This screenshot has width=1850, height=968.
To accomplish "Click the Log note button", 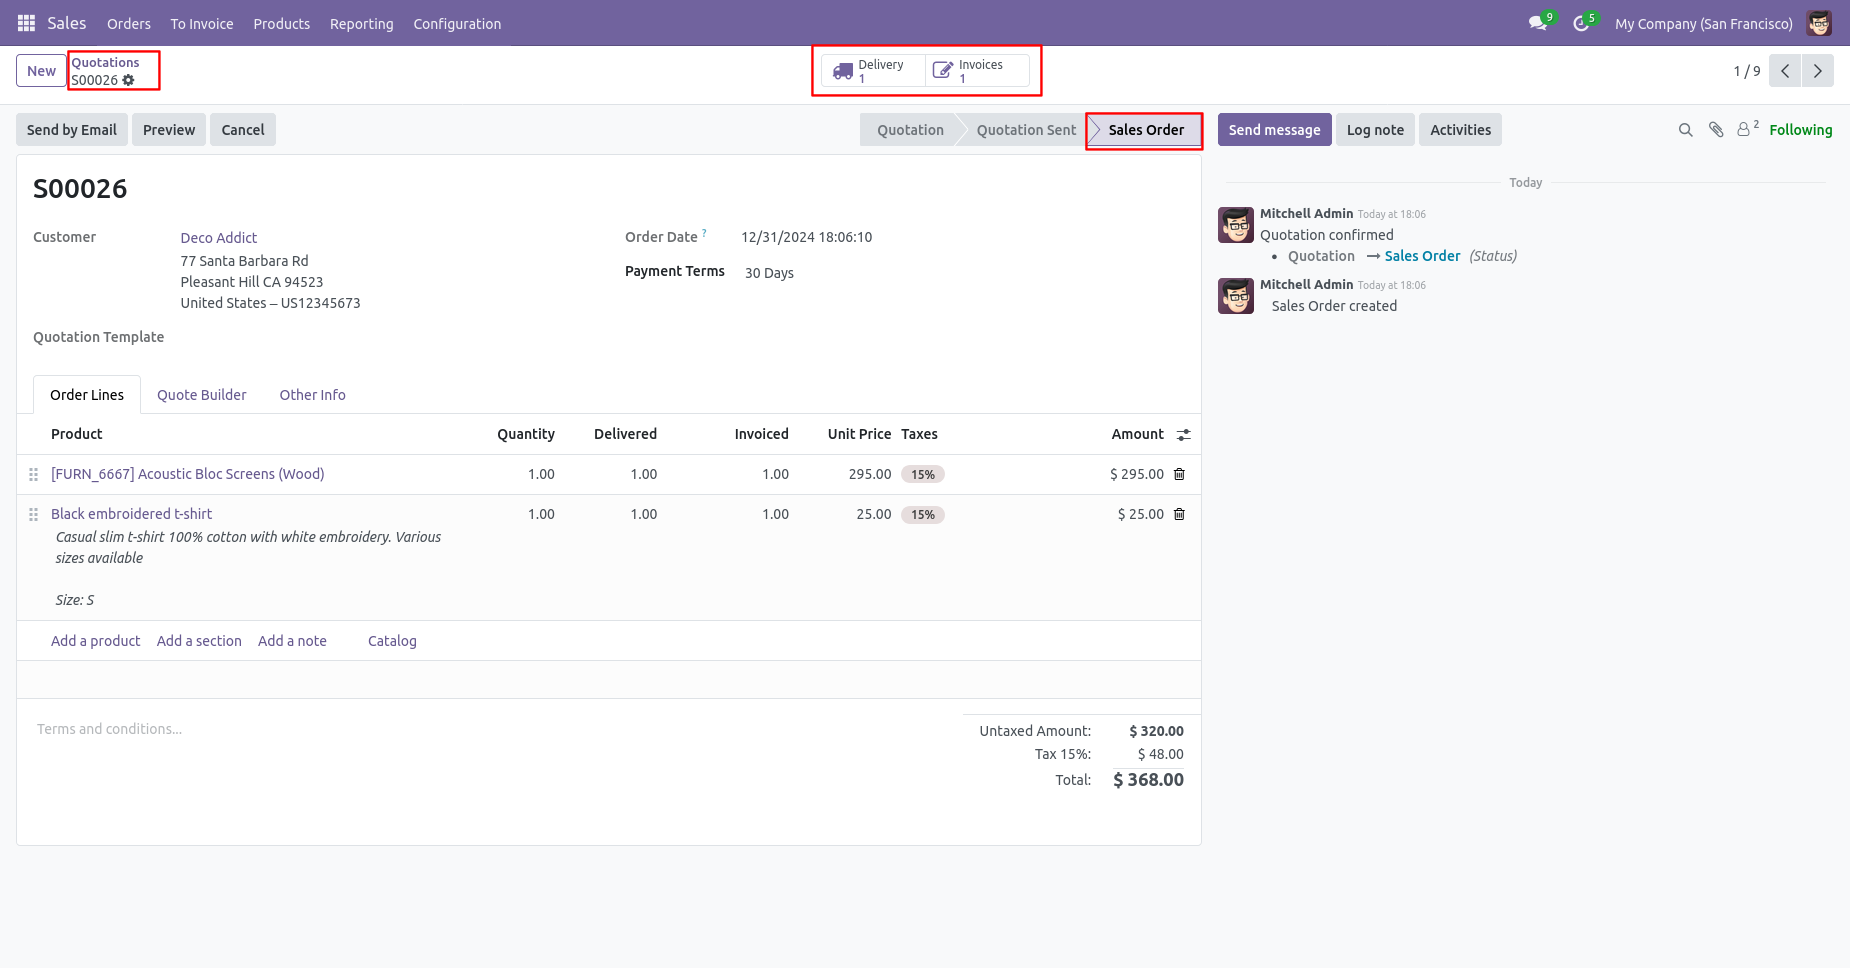I will click(1375, 130).
